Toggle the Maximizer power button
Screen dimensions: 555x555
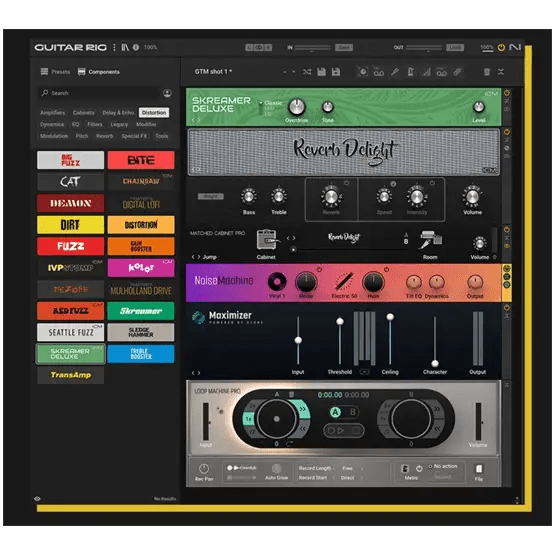(x=507, y=308)
